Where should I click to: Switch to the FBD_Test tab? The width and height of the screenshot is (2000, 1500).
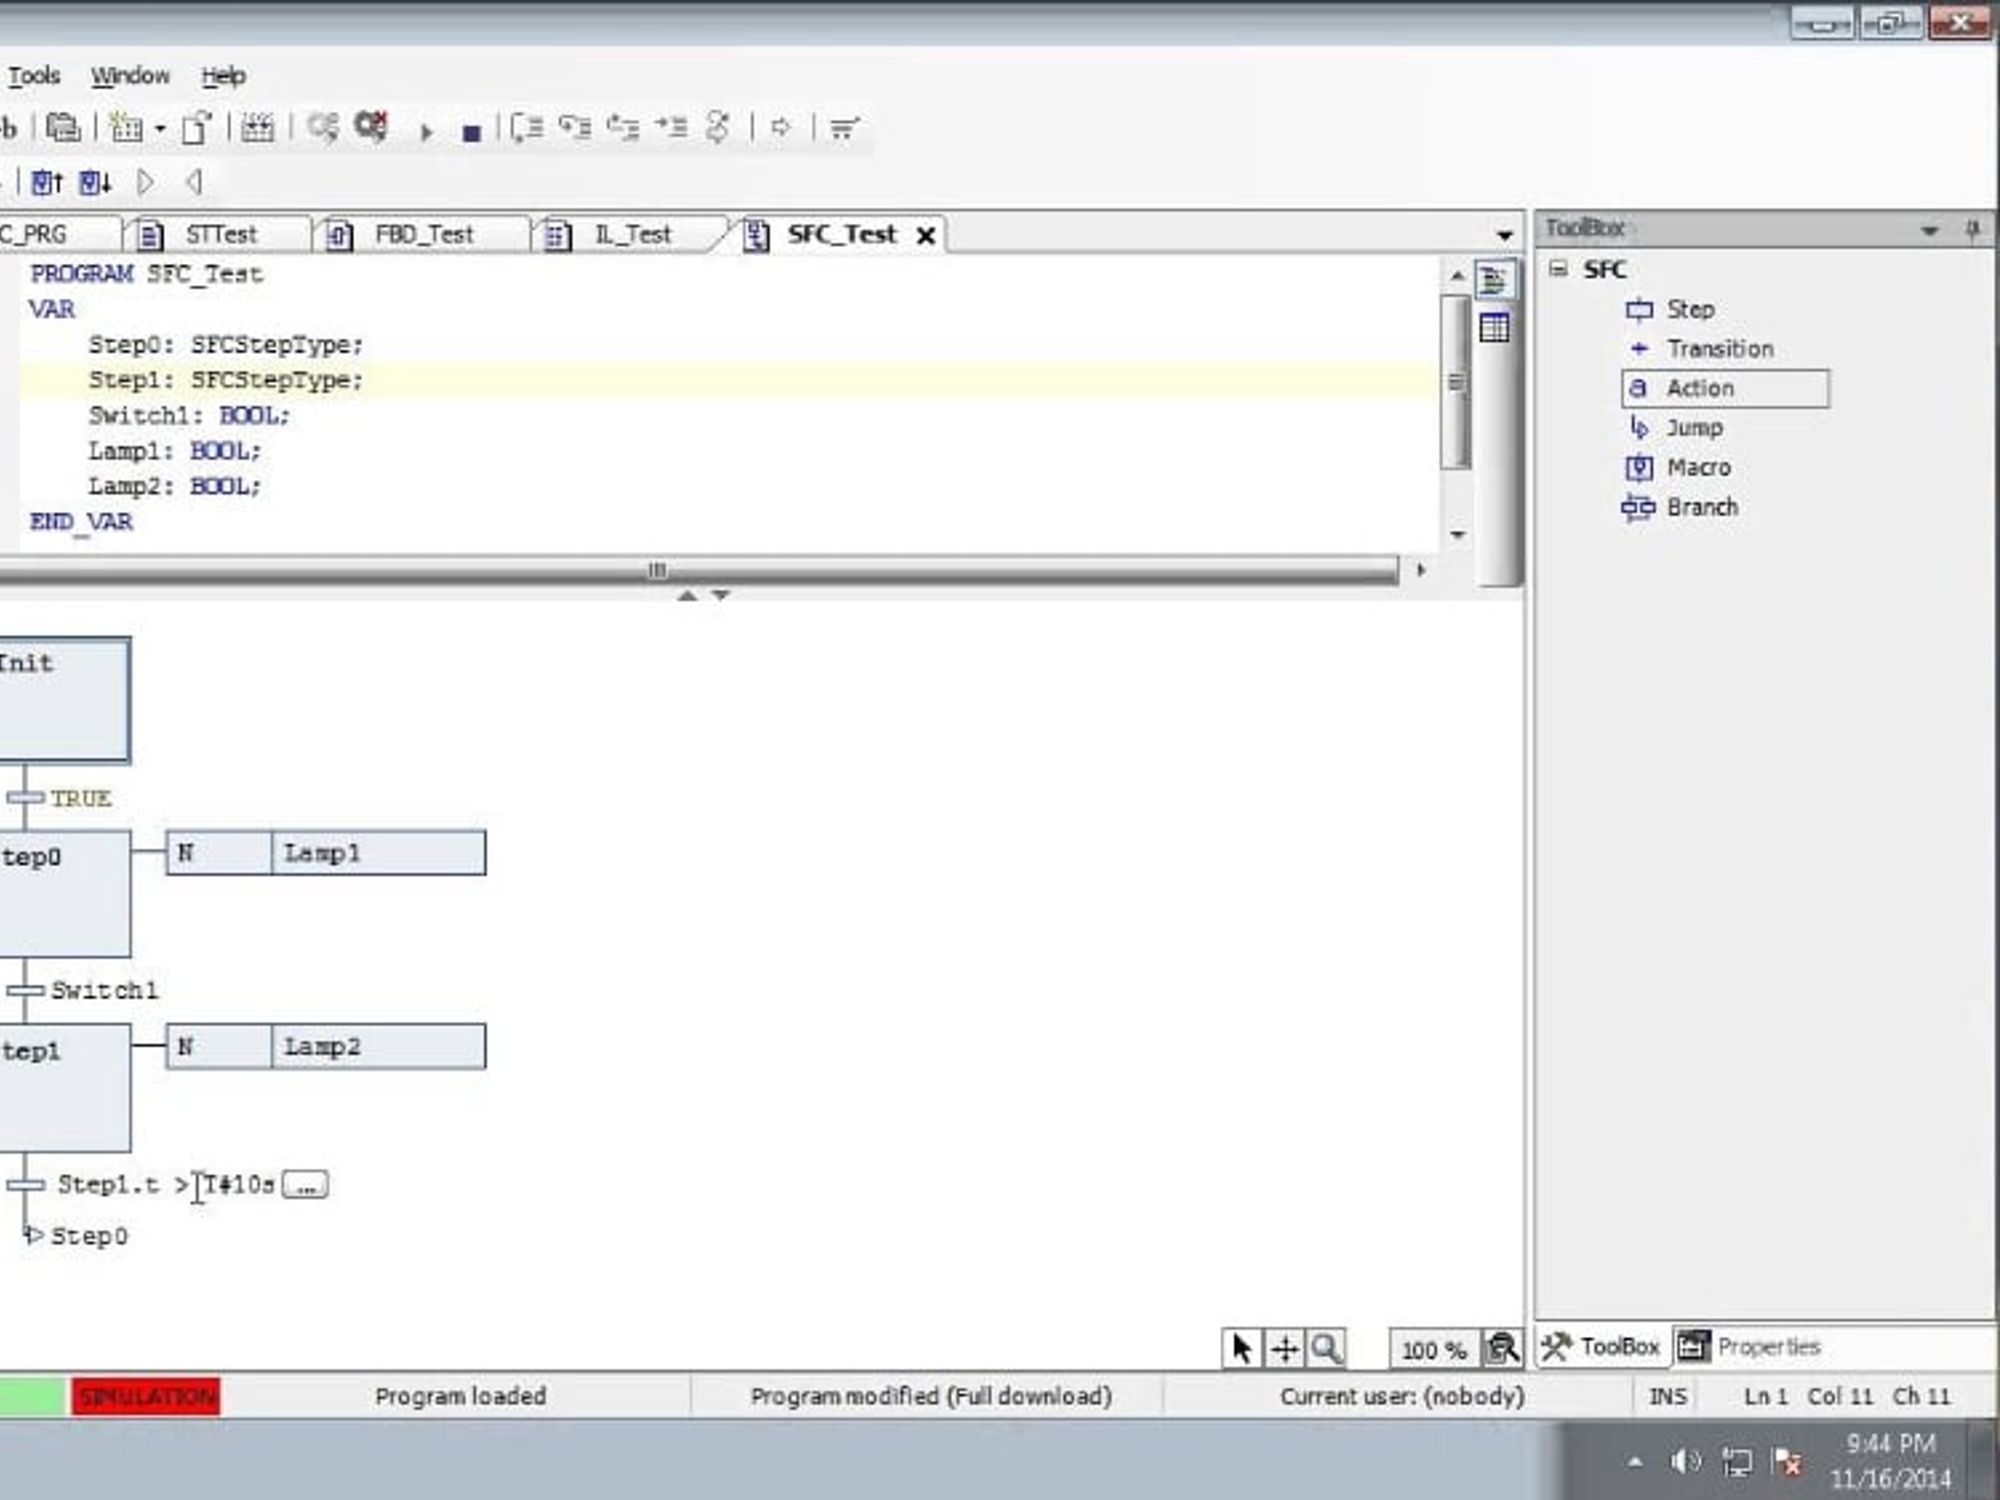click(x=423, y=234)
